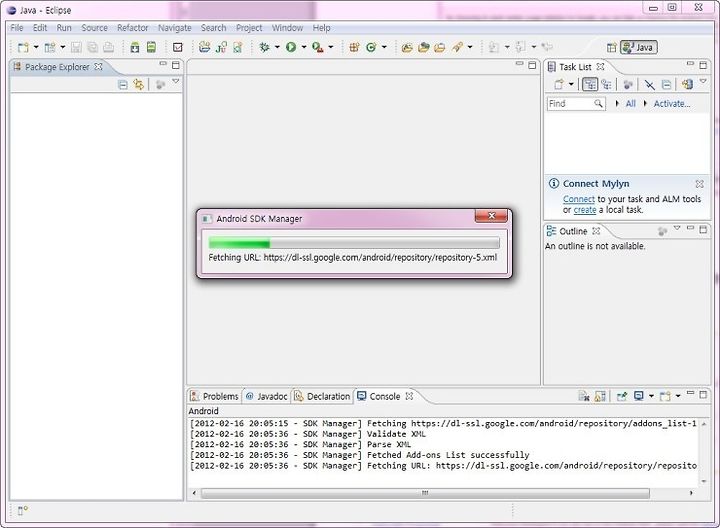Switch to the Problems tab

(x=214, y=396)
